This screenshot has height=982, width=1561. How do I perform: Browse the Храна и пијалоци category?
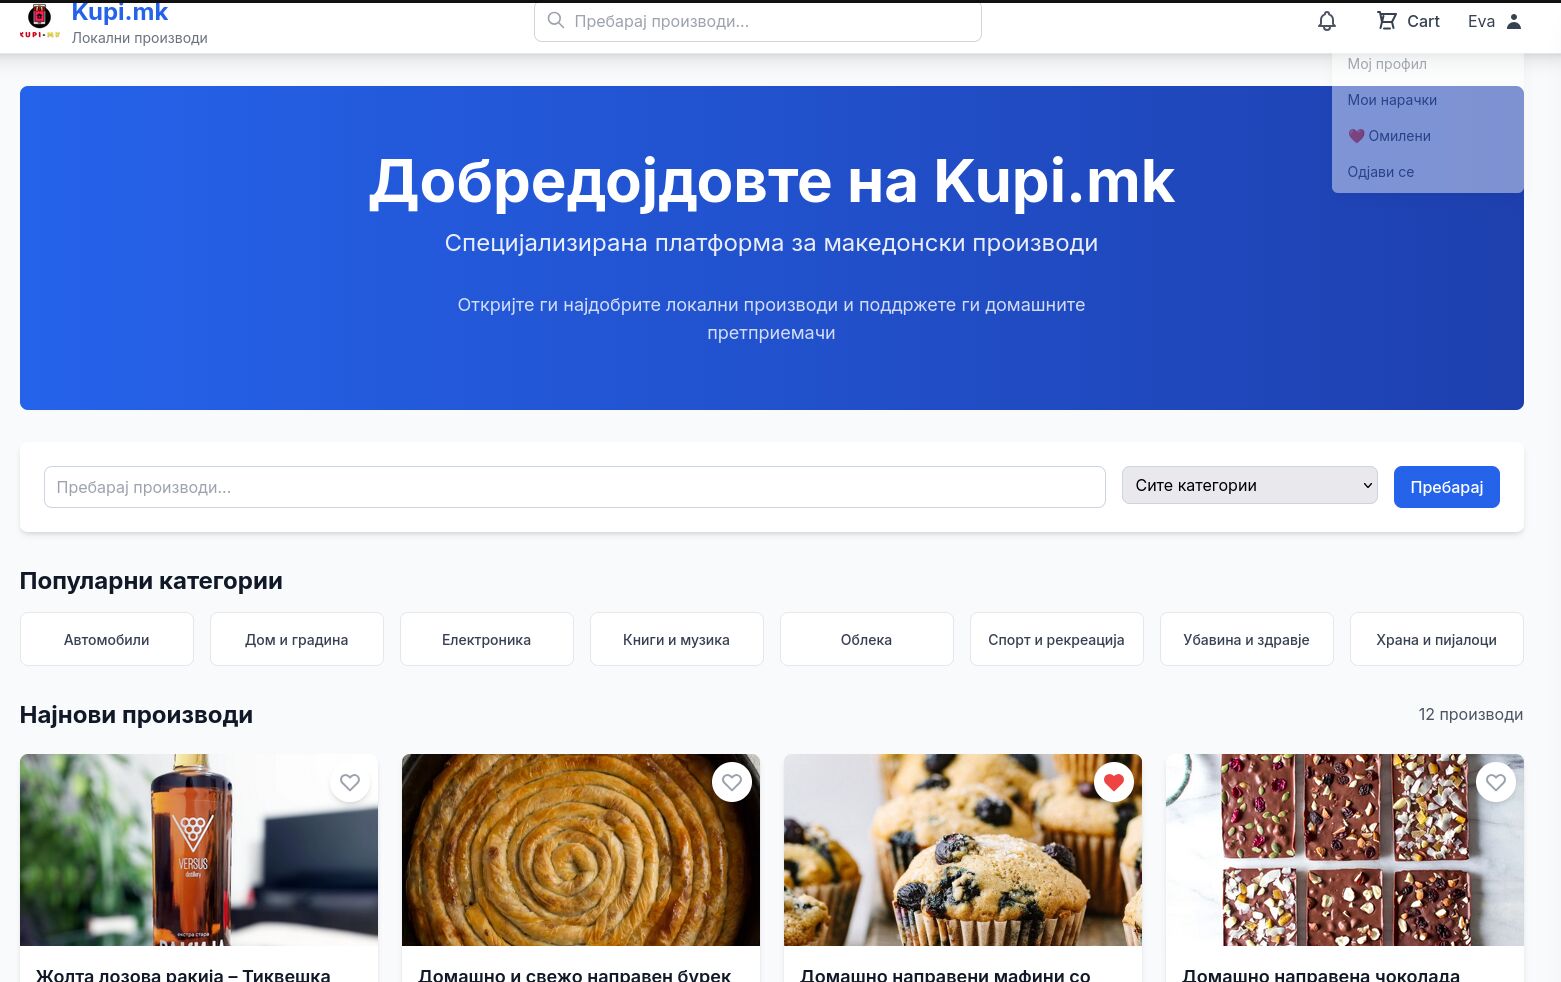[1436, 639]
